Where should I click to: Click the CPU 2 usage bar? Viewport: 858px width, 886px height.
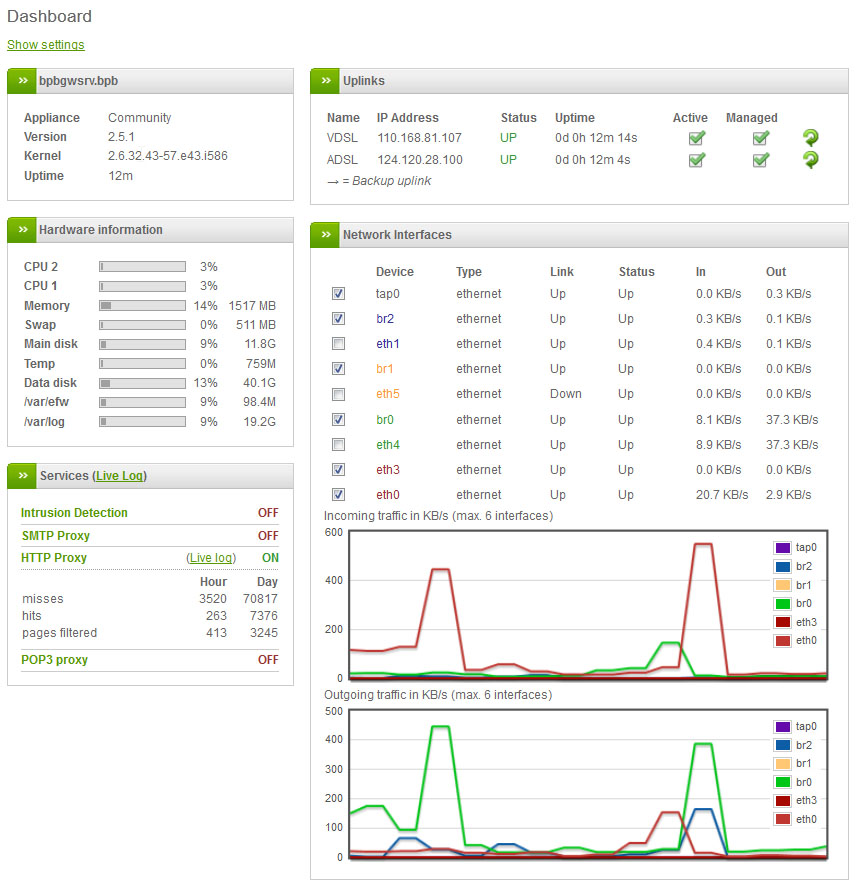click(142, 267)
